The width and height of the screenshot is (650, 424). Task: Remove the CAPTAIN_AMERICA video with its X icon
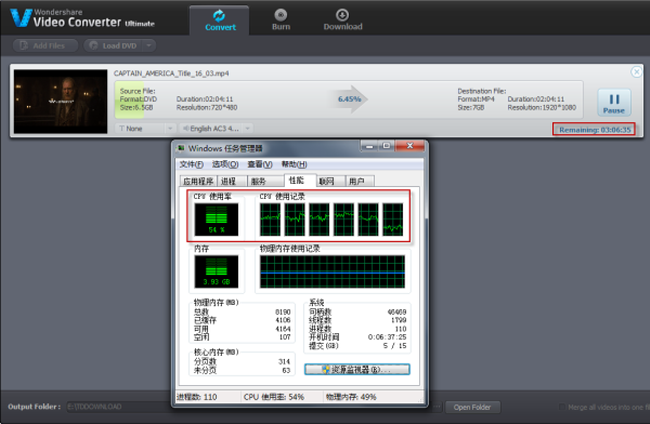pyautogui.click(x=636, y=72)
